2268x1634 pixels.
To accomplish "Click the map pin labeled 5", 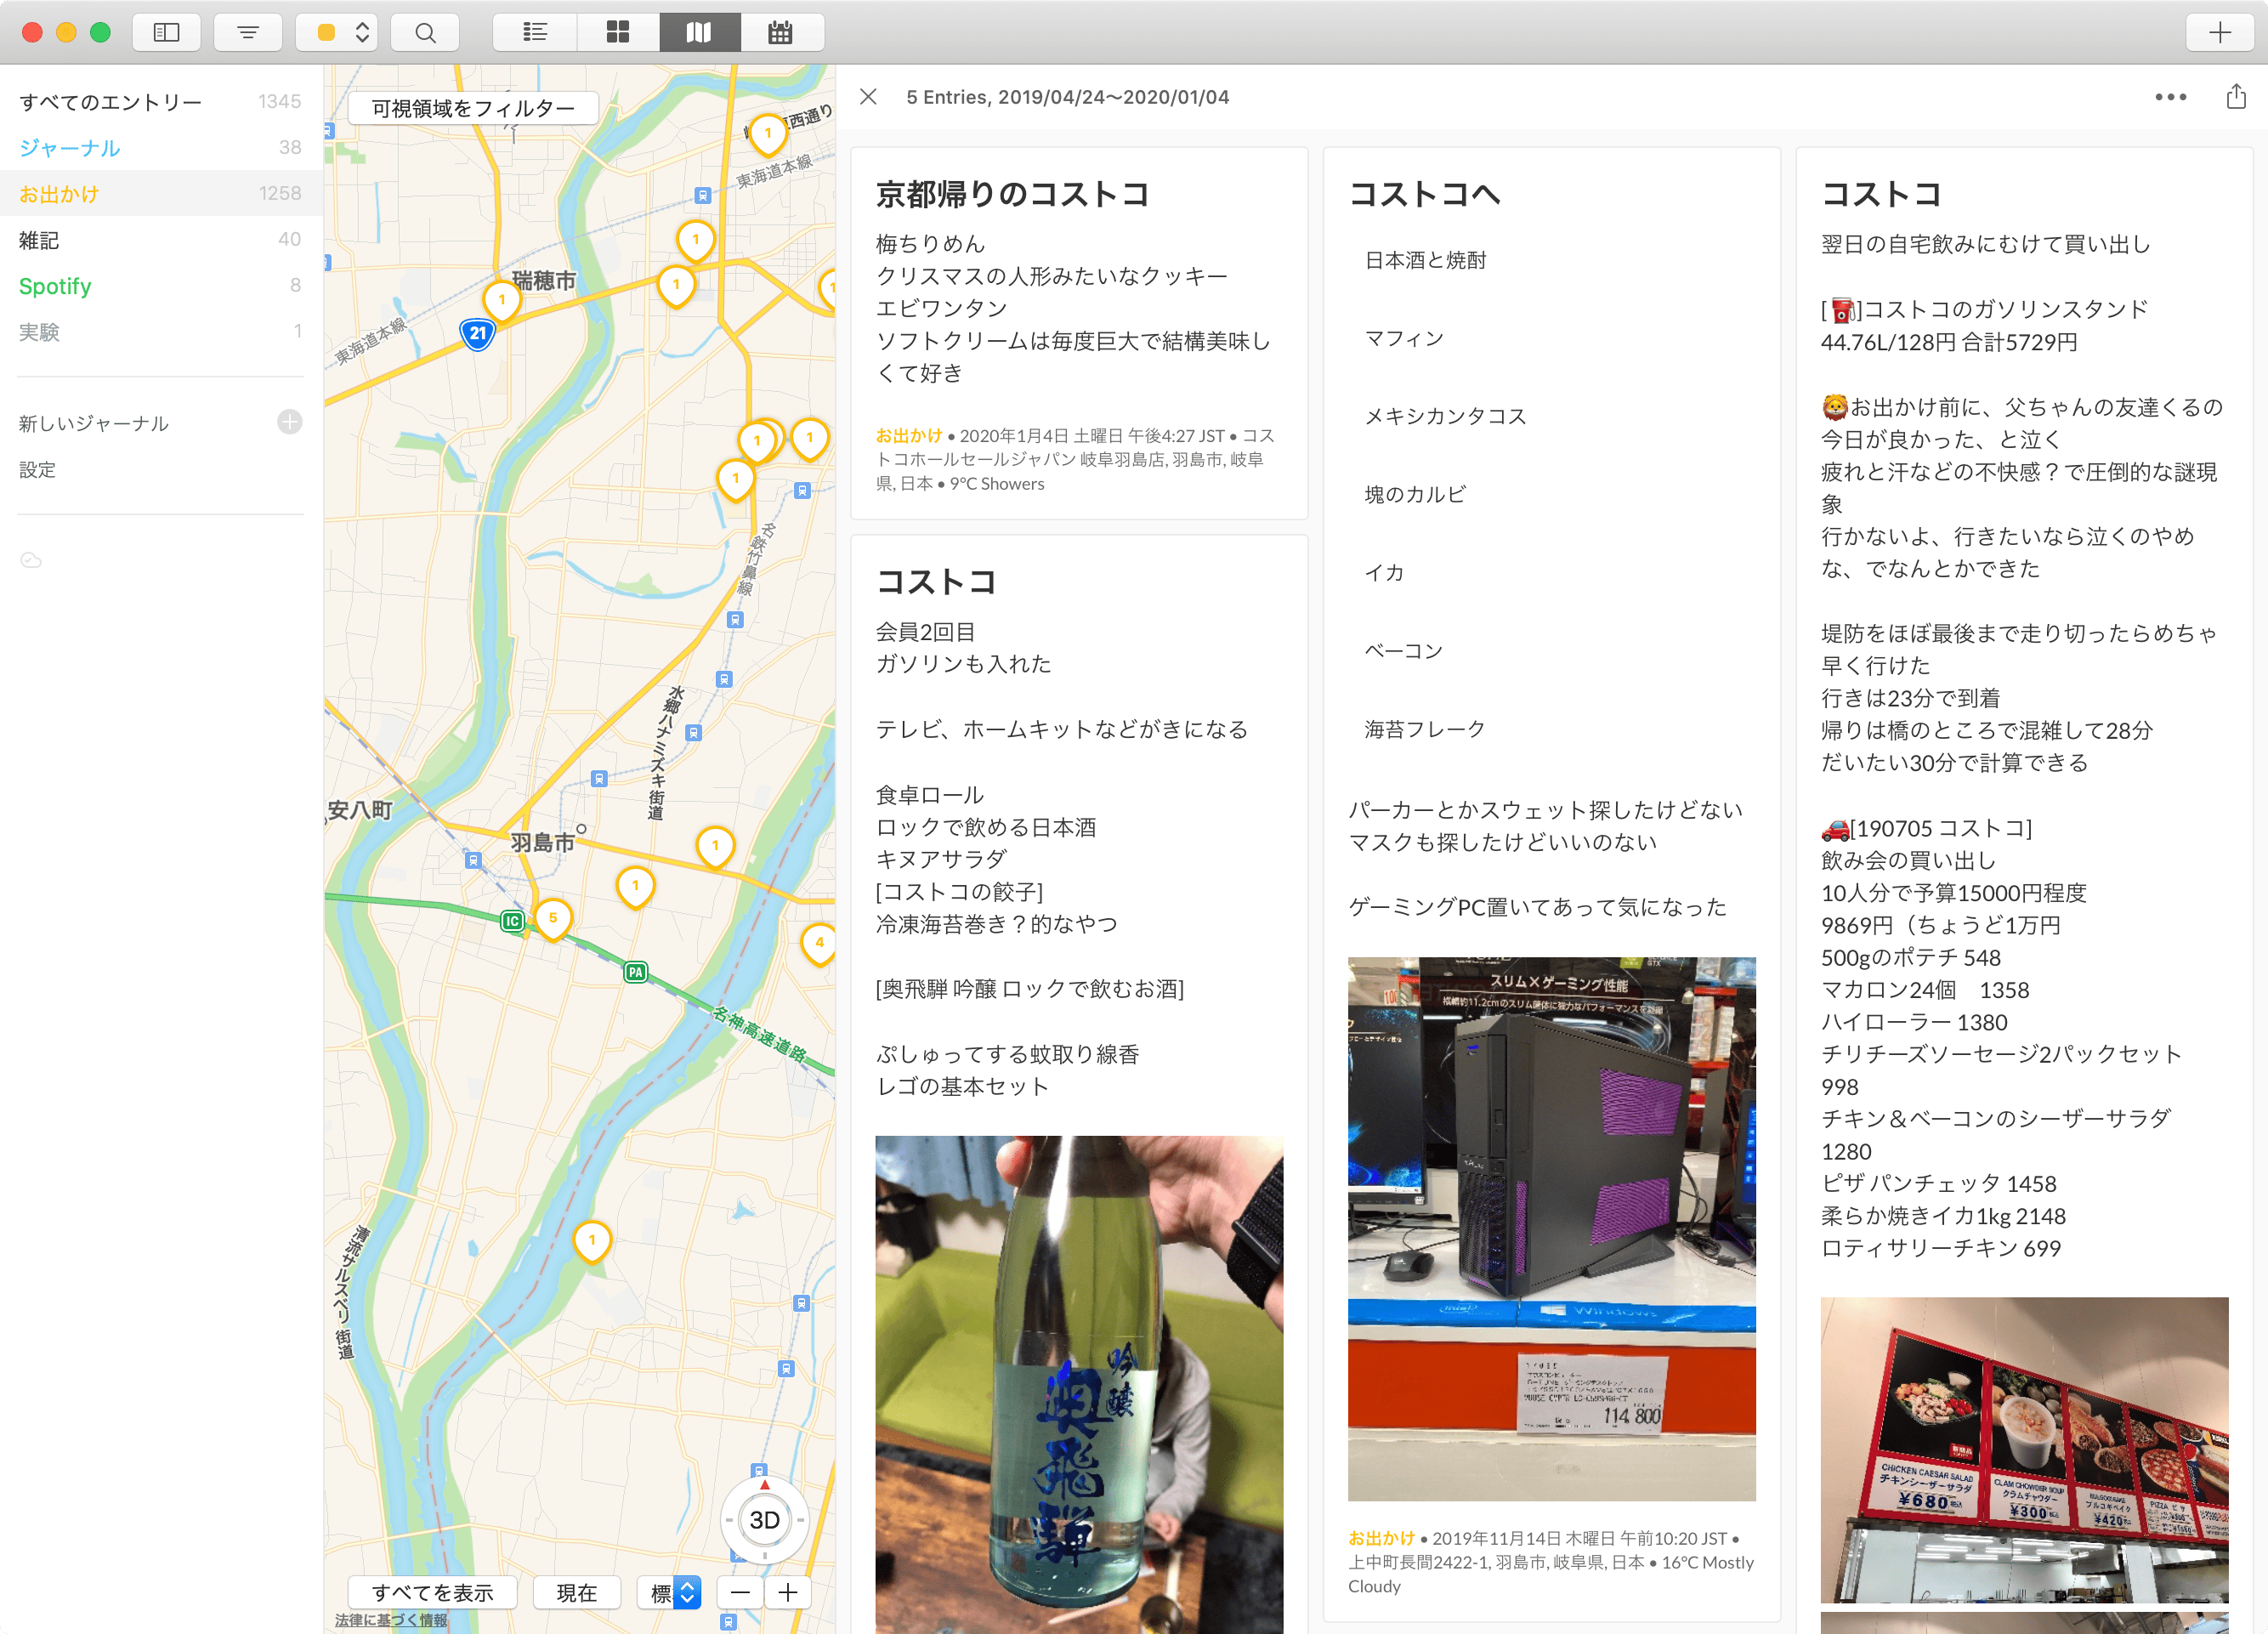I will (x=553, y=918).
